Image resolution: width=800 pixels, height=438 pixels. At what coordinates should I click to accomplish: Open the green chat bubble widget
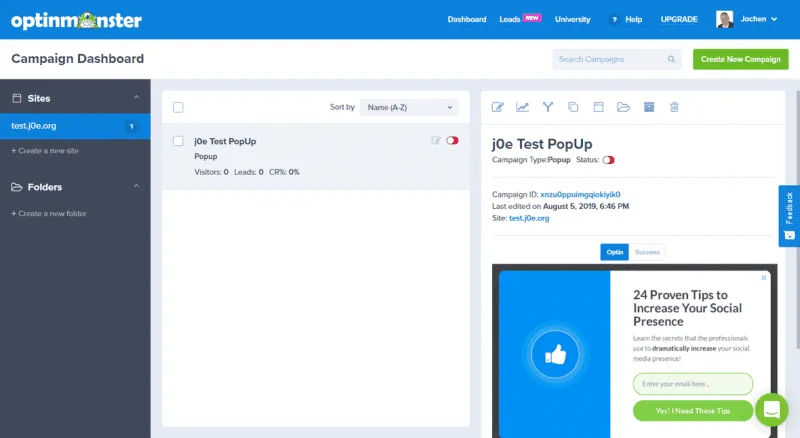pyautogui.click(x=771, y=409)
